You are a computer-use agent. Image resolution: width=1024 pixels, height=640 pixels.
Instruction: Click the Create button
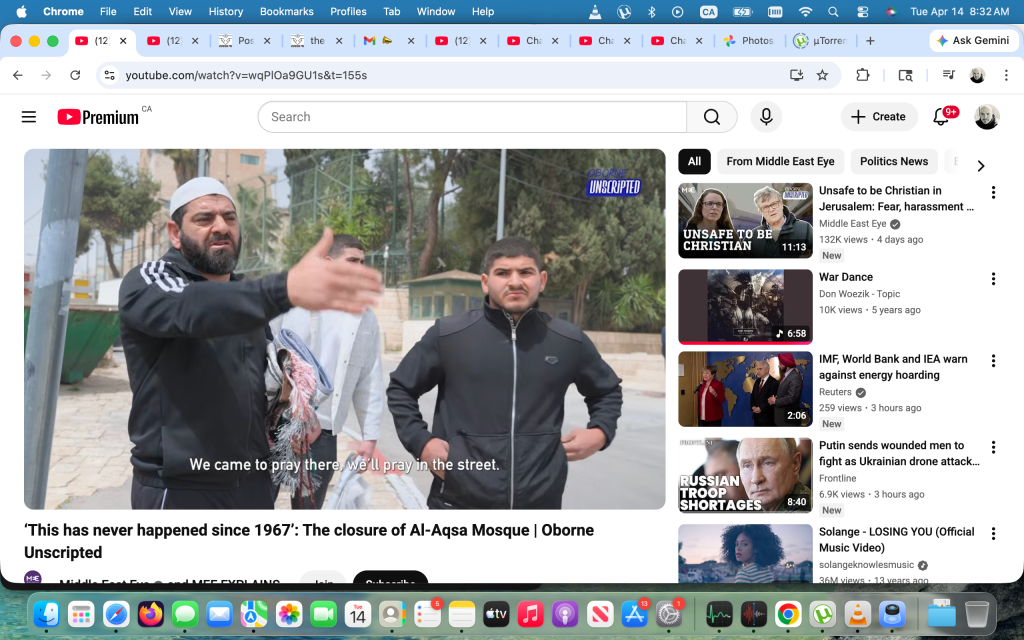click(x=878, y=117)
